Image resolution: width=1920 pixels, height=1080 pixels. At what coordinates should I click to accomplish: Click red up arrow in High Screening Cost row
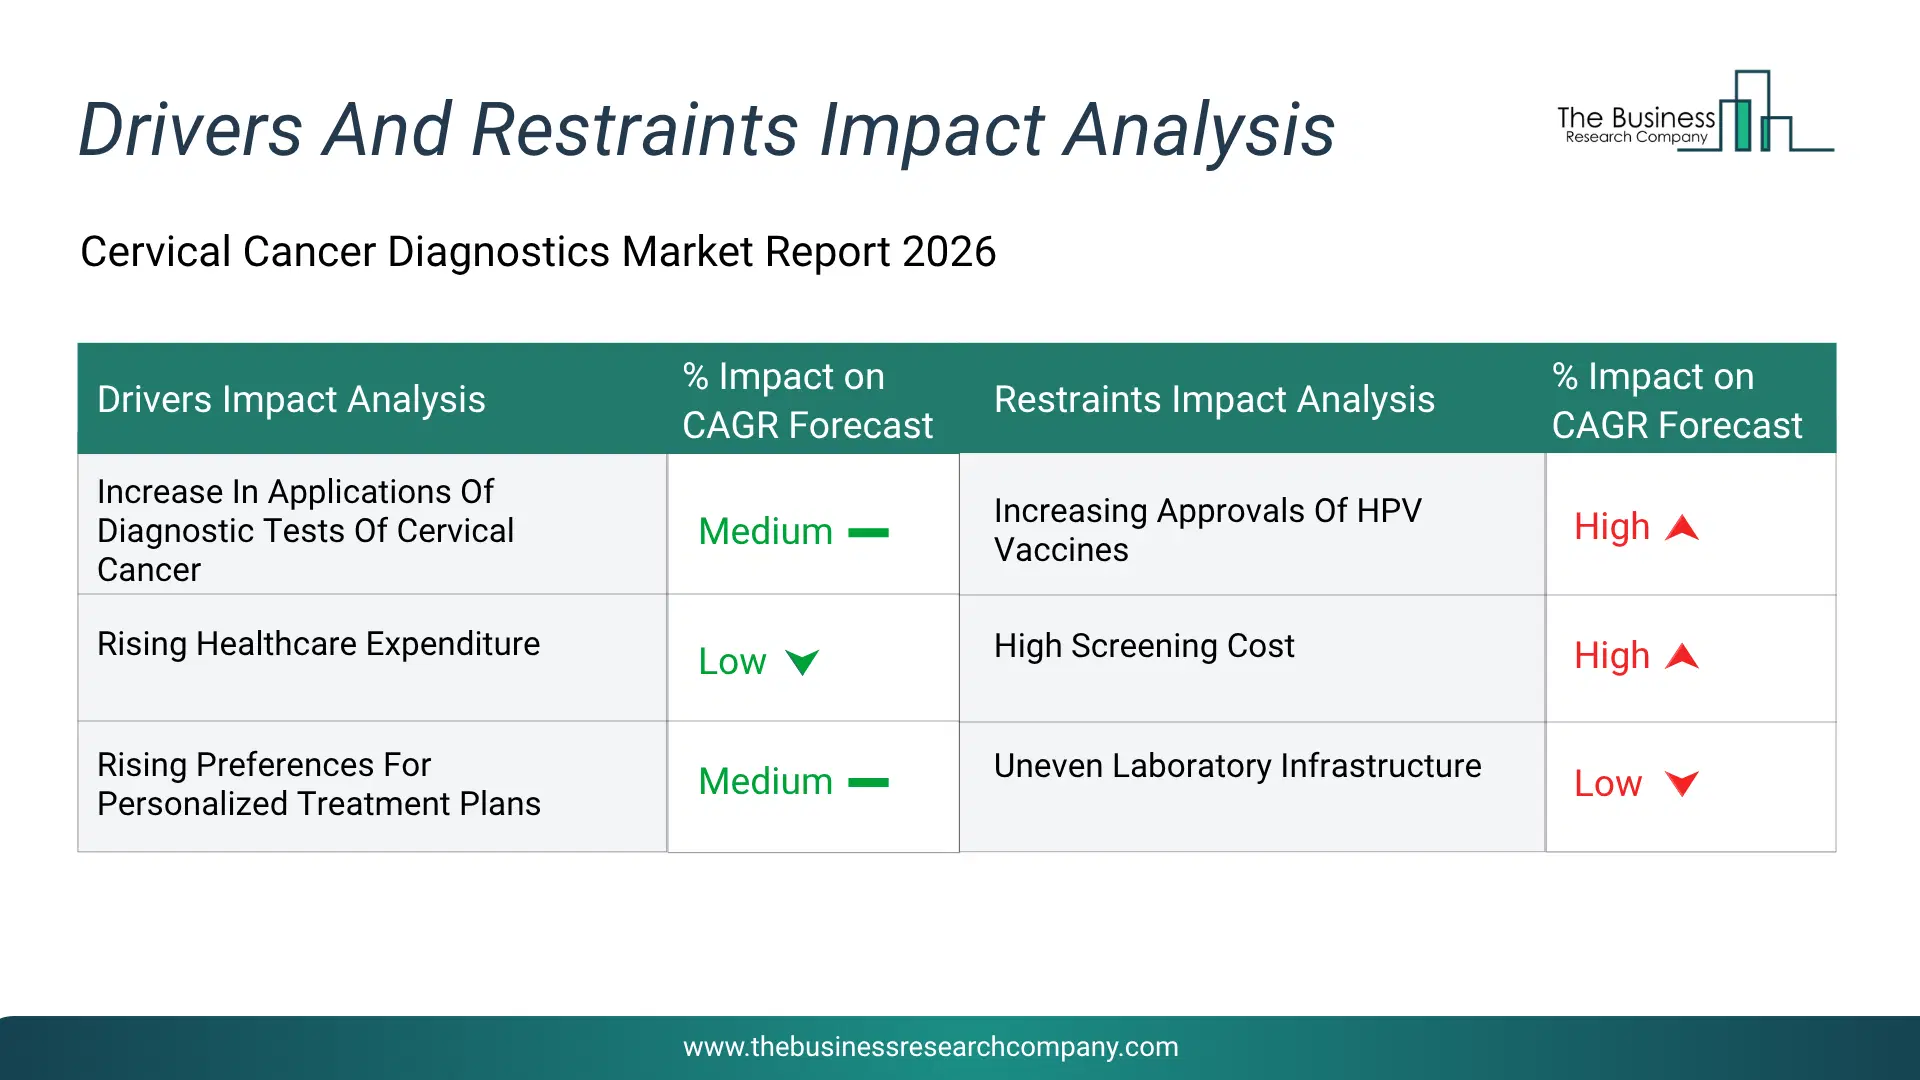click(x=1682, y=656)
